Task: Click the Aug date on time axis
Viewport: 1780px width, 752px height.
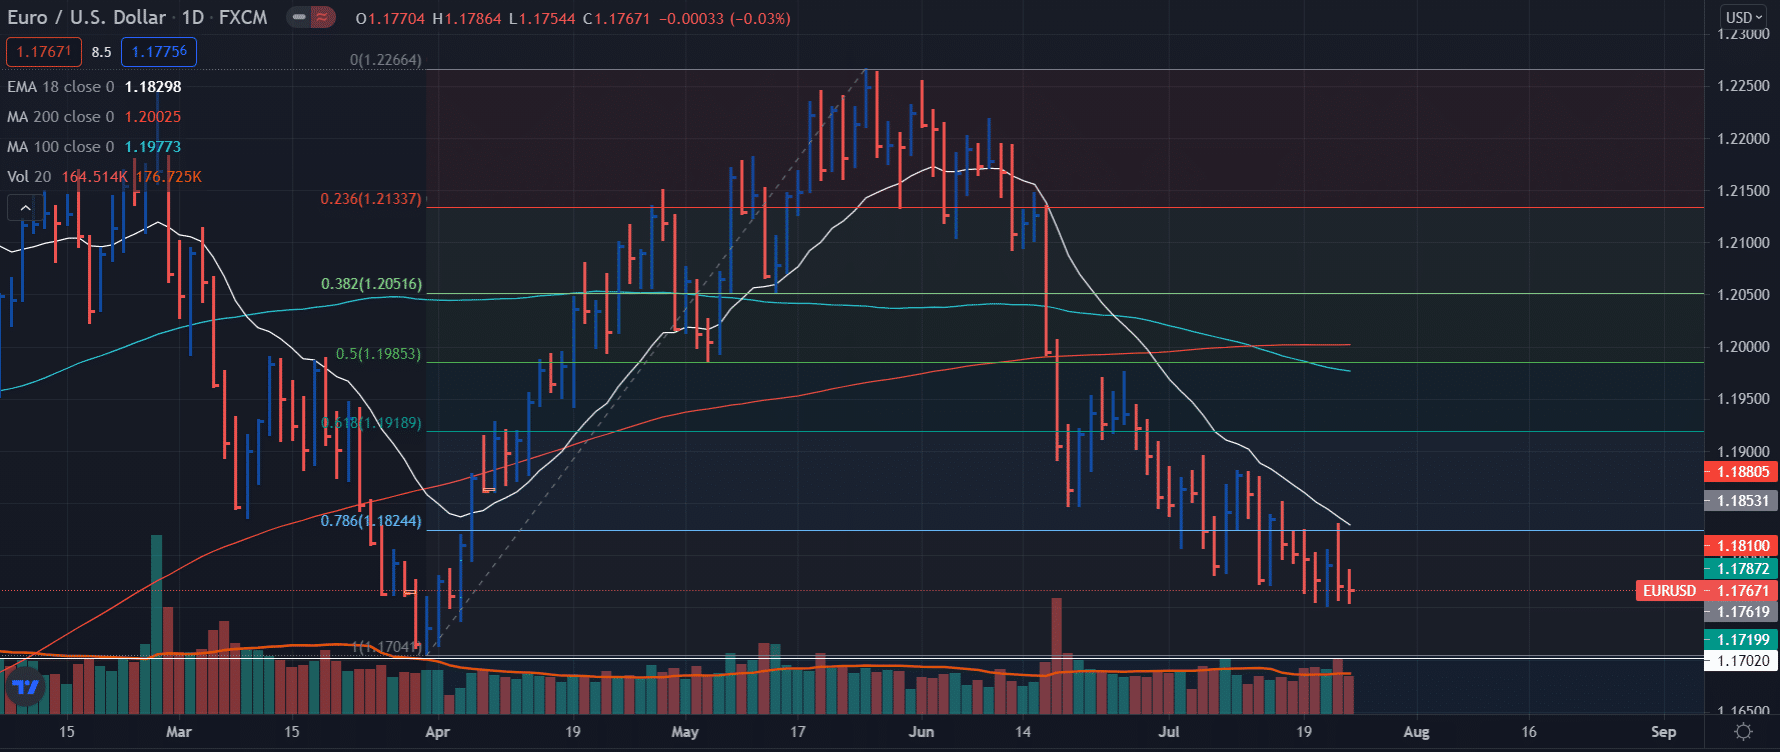Action: [x=1416, y=732]
